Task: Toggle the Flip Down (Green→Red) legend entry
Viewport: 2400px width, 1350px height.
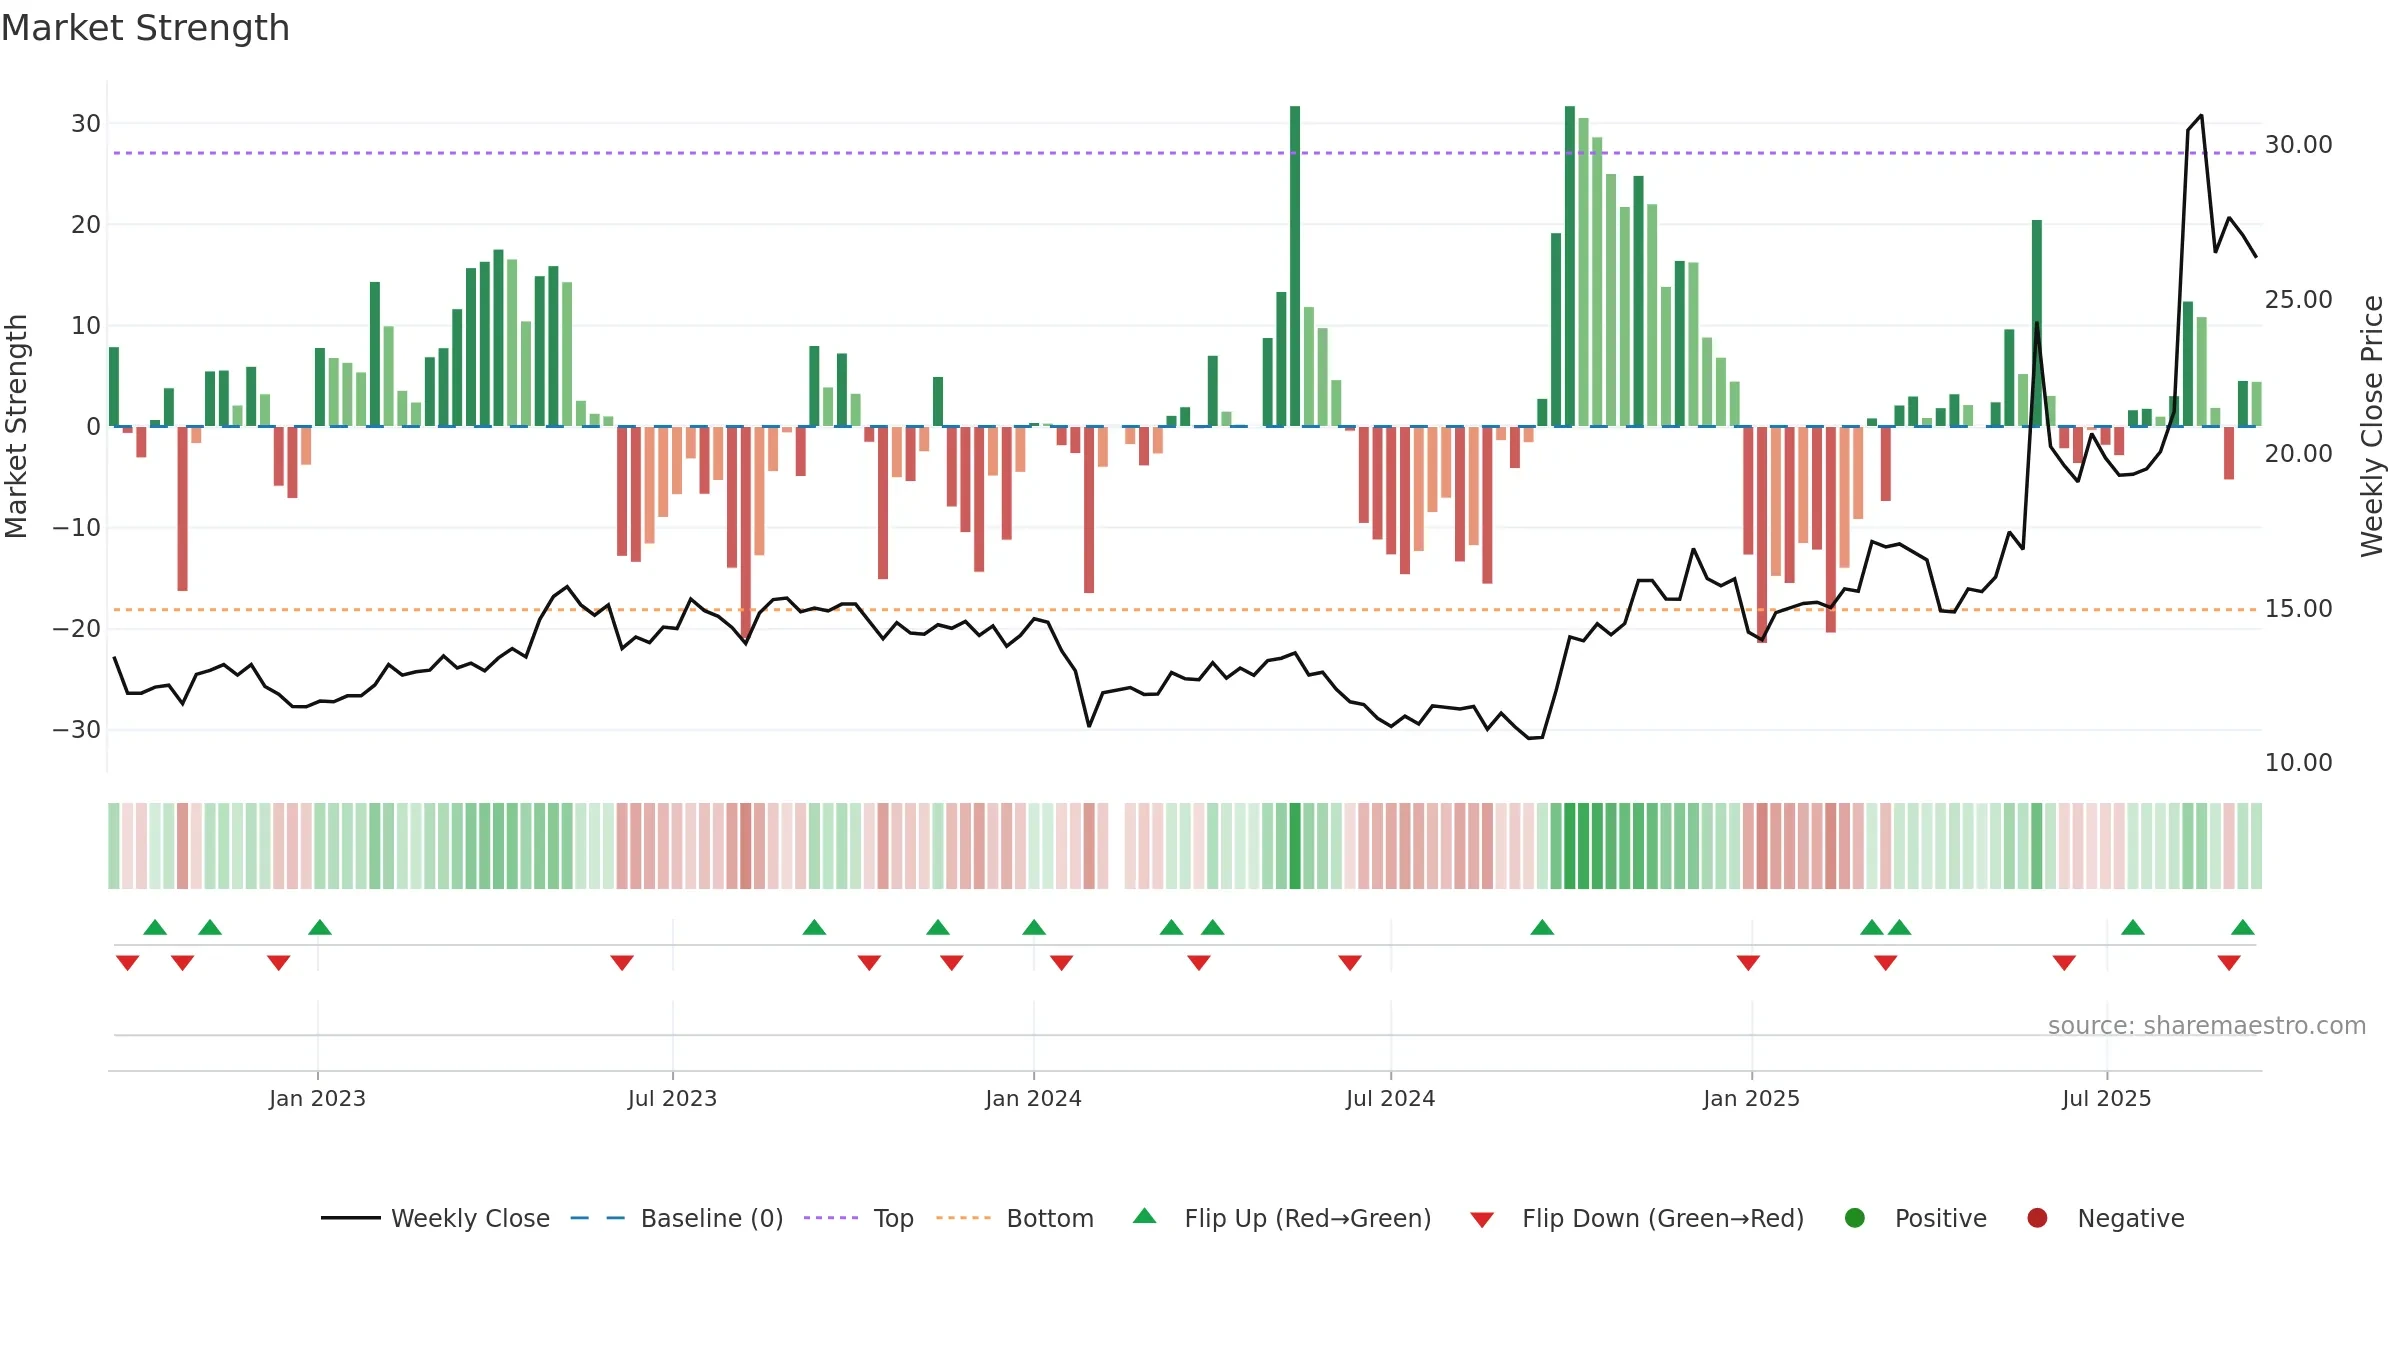Action: click(x=1637, y=1218)
